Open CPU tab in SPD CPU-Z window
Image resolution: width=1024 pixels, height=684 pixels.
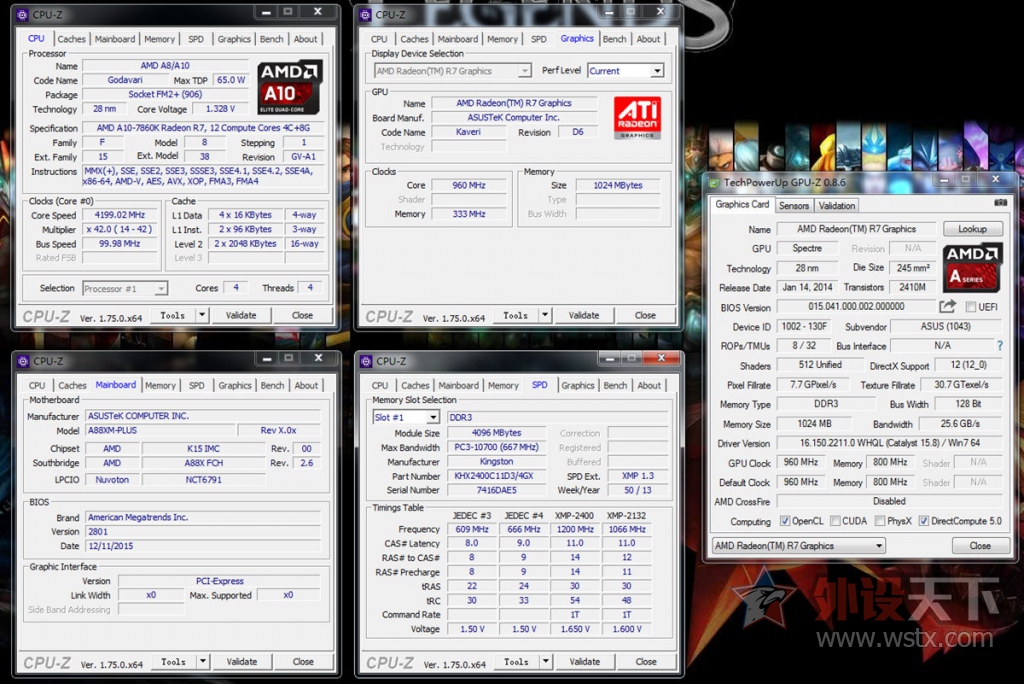pos(379,385)
